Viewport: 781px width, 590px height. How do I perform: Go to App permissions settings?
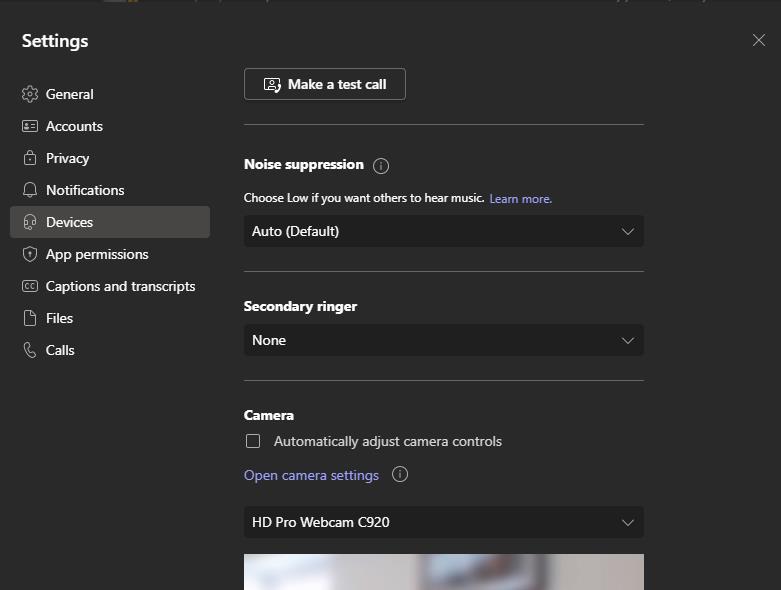pos(97,254)
